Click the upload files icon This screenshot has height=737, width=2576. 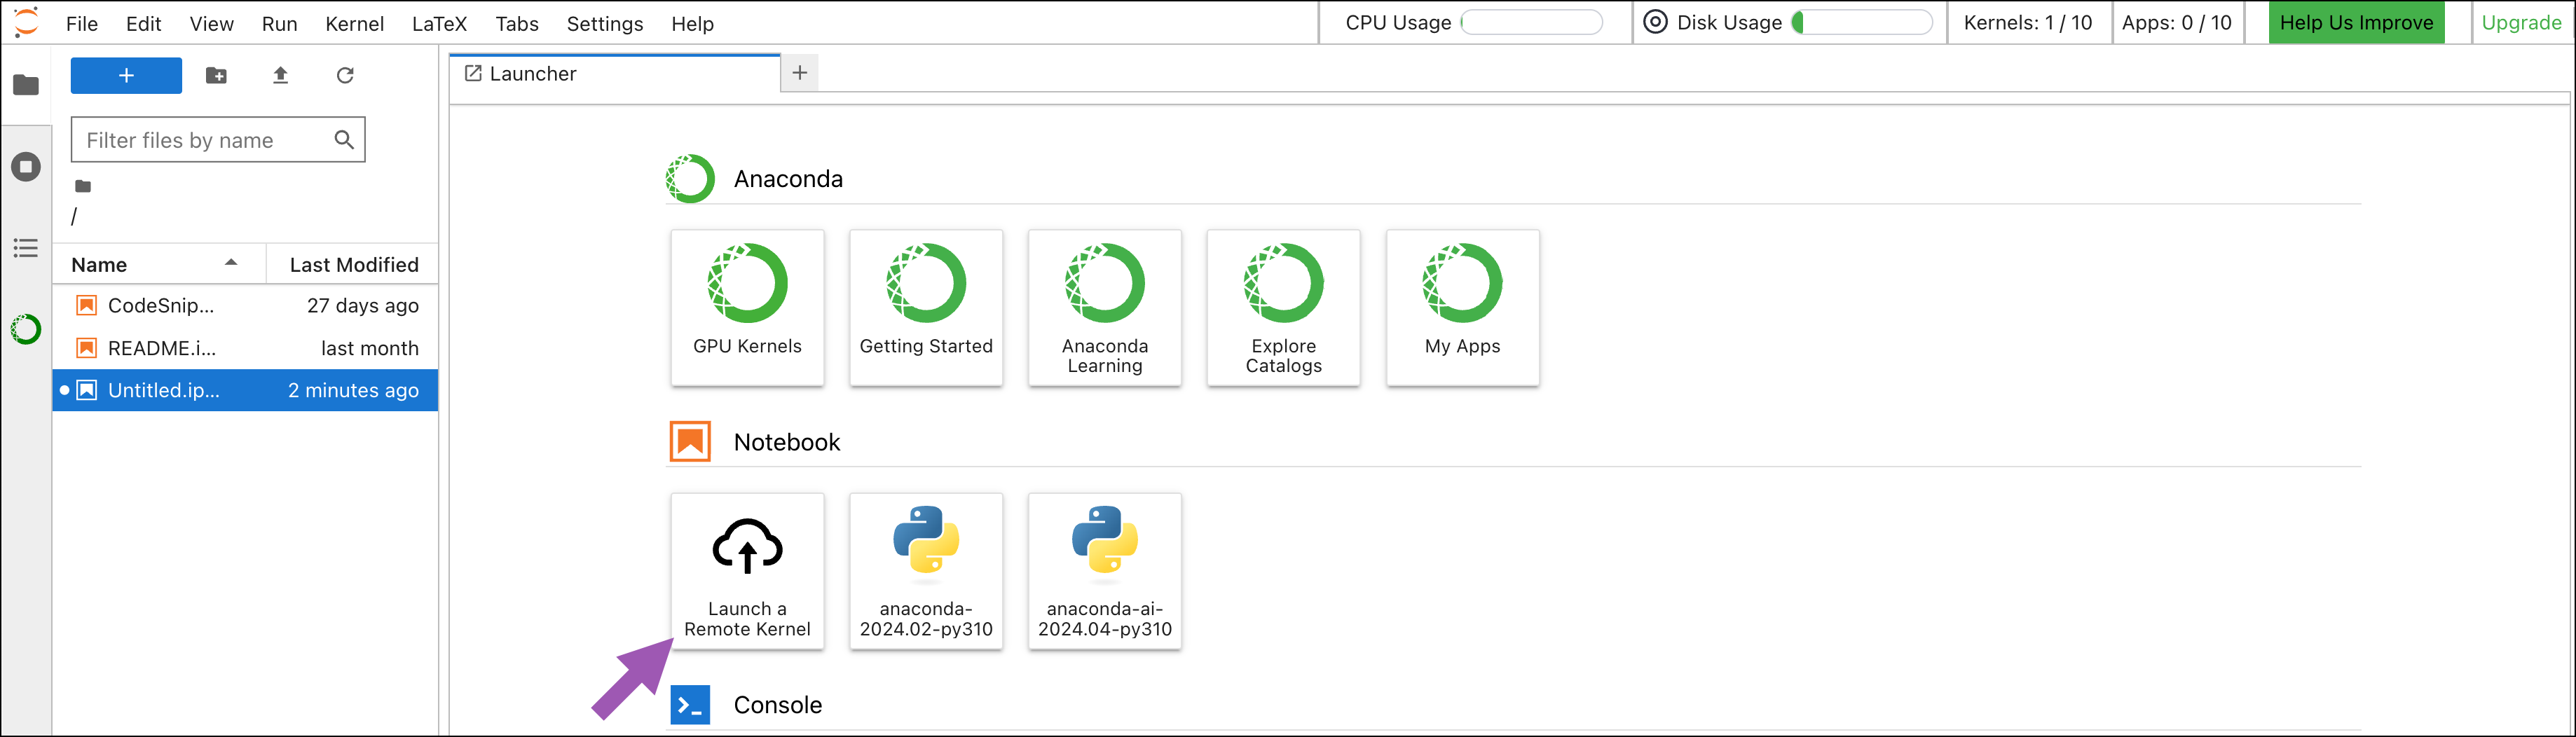[x=281, y=76]
